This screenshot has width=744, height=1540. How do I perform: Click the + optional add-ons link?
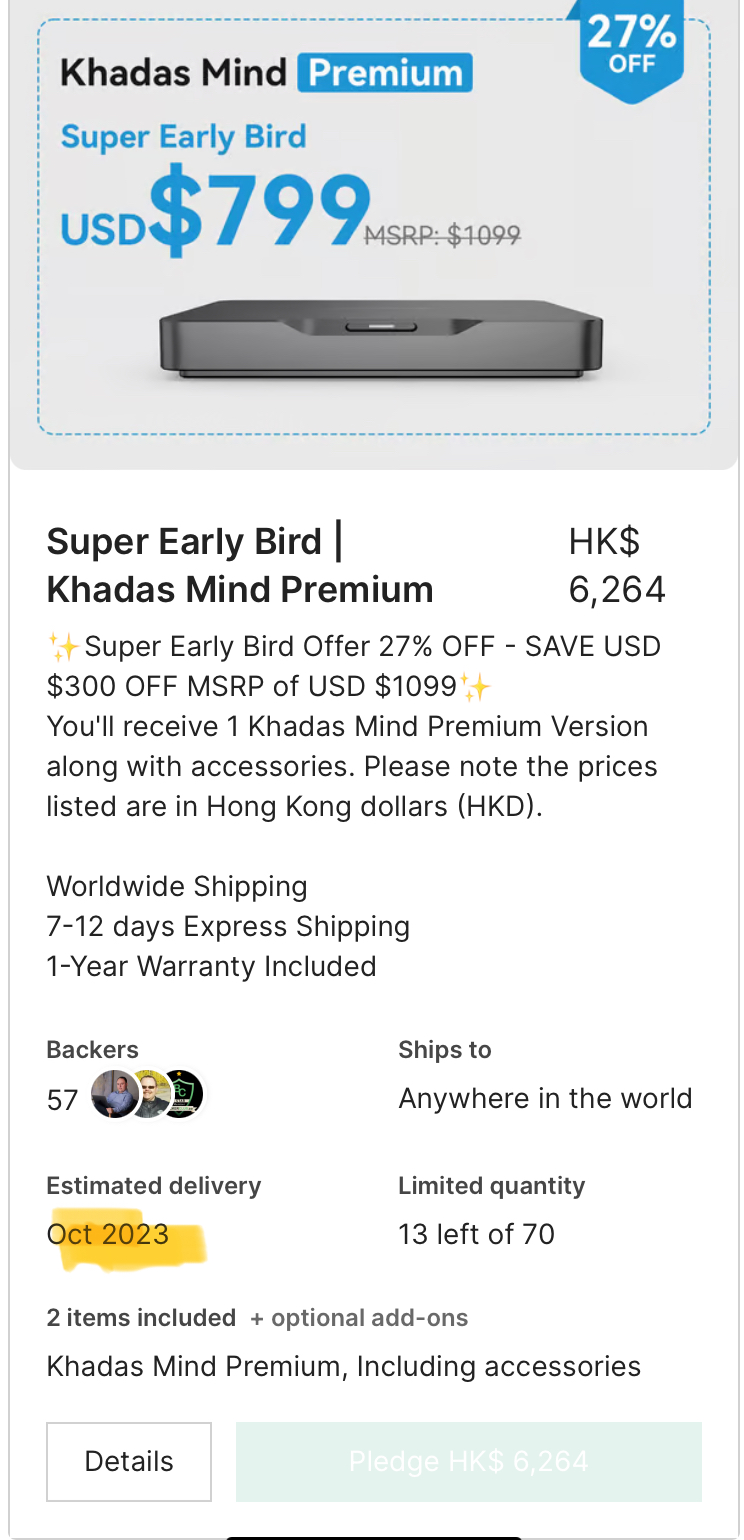click(359, 1318)
